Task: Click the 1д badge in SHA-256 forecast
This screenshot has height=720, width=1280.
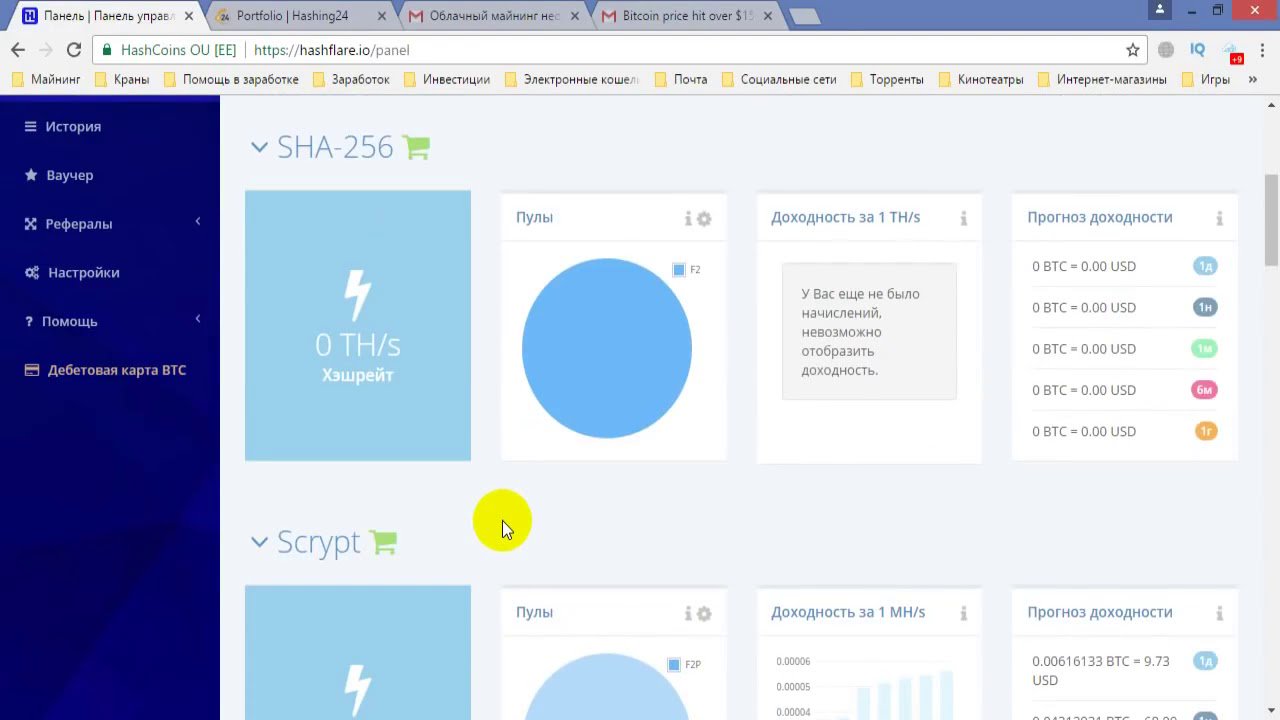Action: (1205, 266)
